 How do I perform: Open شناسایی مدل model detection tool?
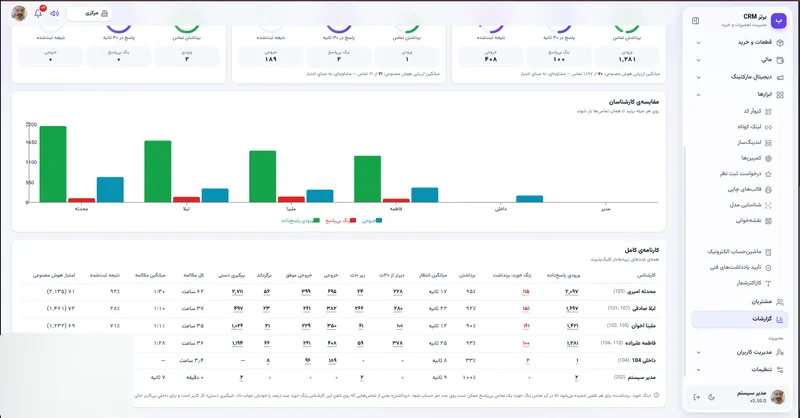pos(750,205)
